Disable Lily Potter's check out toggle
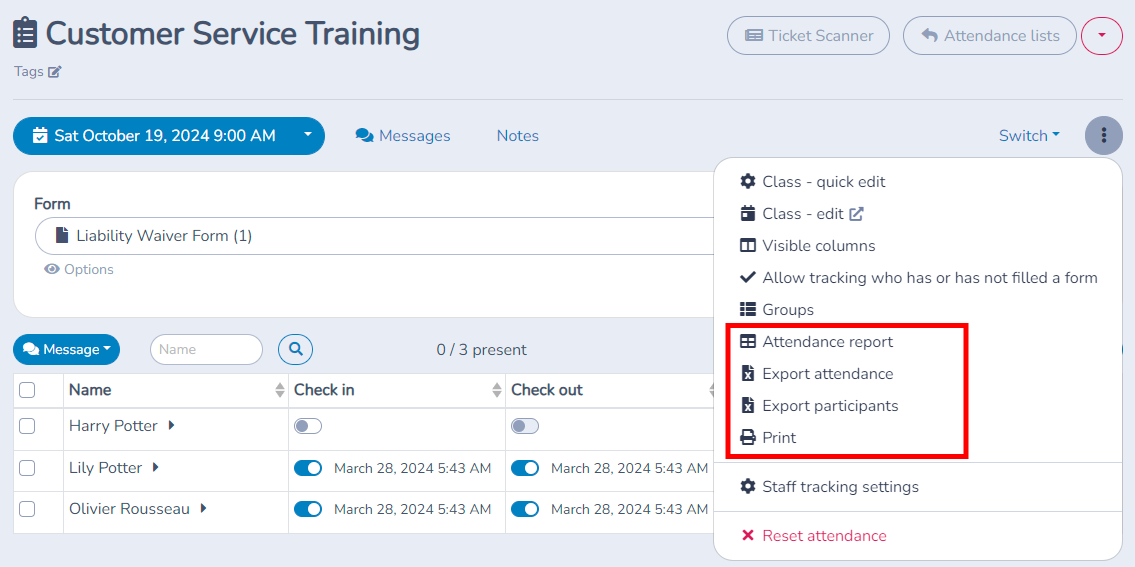This screenshot has width=1135, height=567. pyautogui.click(x=525, y=469)
